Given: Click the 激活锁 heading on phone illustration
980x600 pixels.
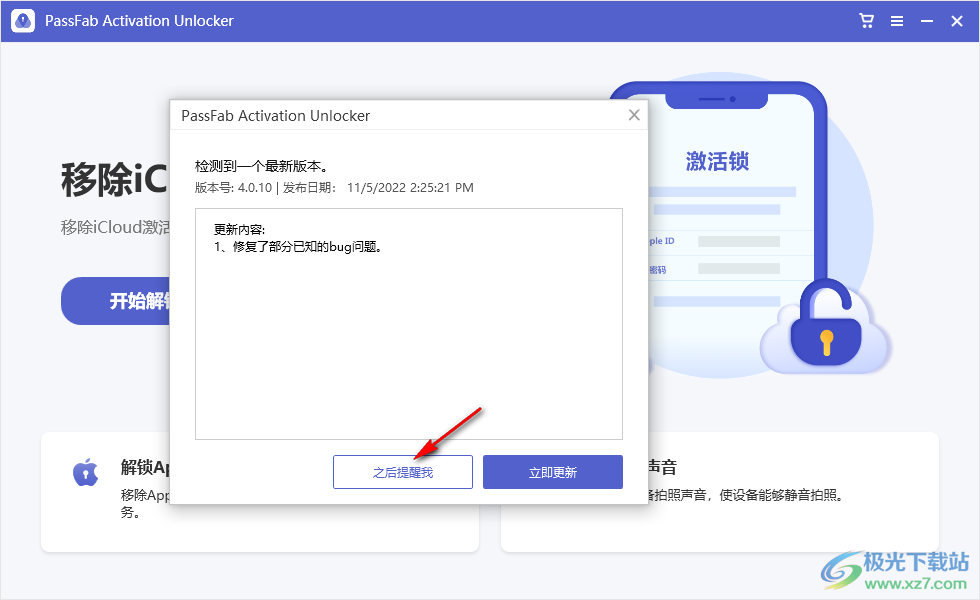Looking at the screenshot, I should click(718, 161).
